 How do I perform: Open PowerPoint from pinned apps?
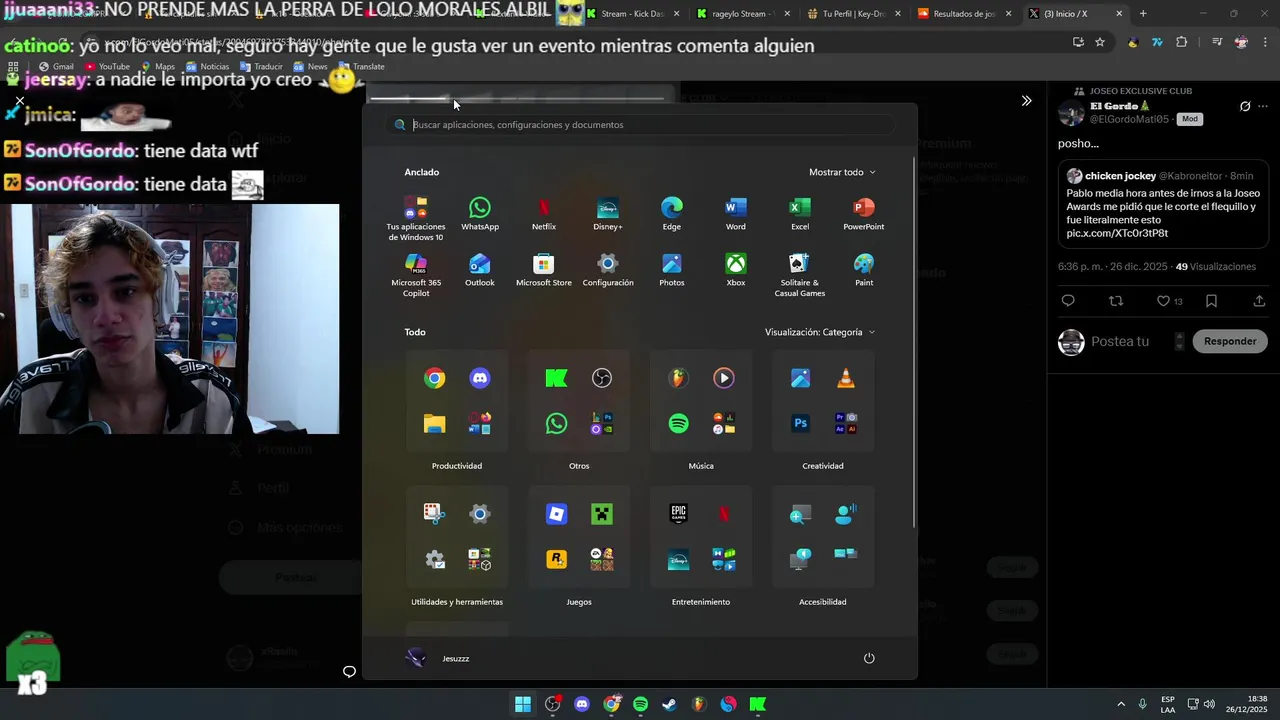[x=864, y=213]
